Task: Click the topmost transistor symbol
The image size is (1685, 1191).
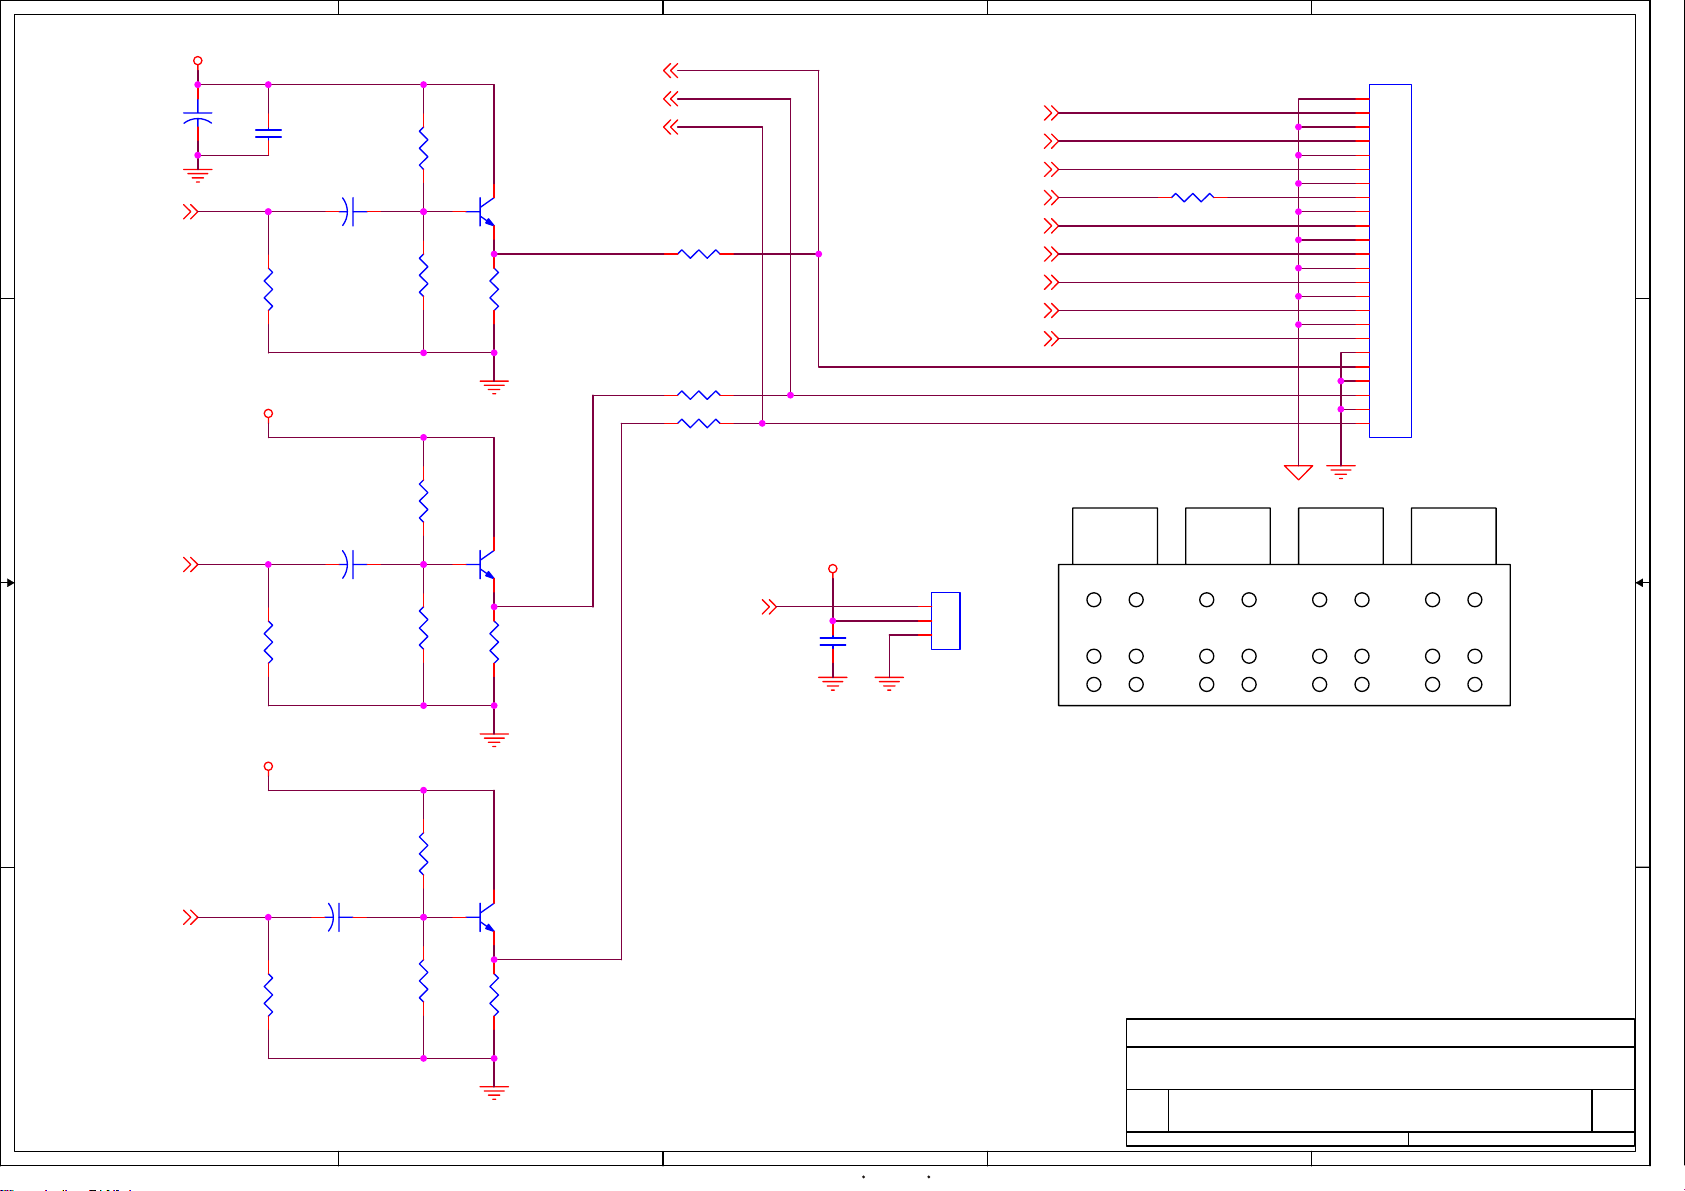Action: (486, 211)
